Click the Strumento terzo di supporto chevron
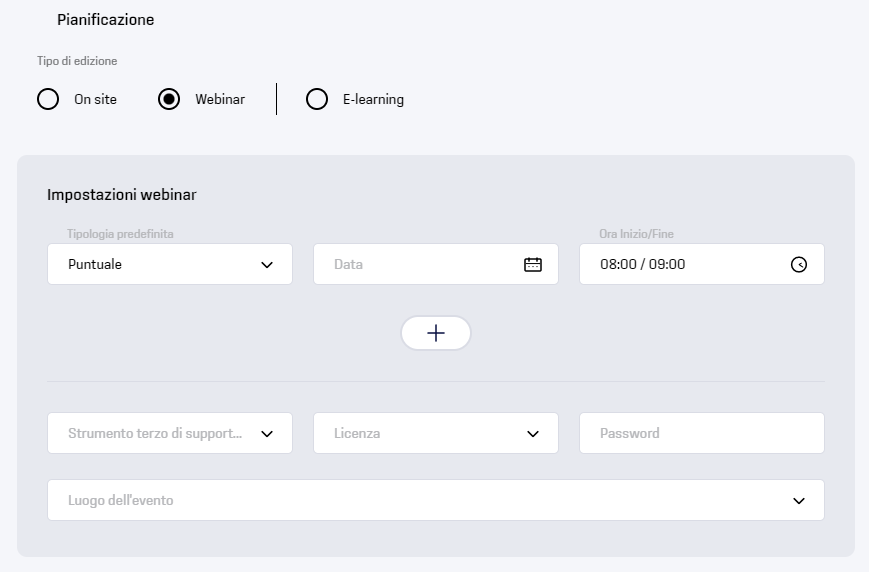Image resolution: width=869 pixels, height=572 pixels. click(267, 434)
